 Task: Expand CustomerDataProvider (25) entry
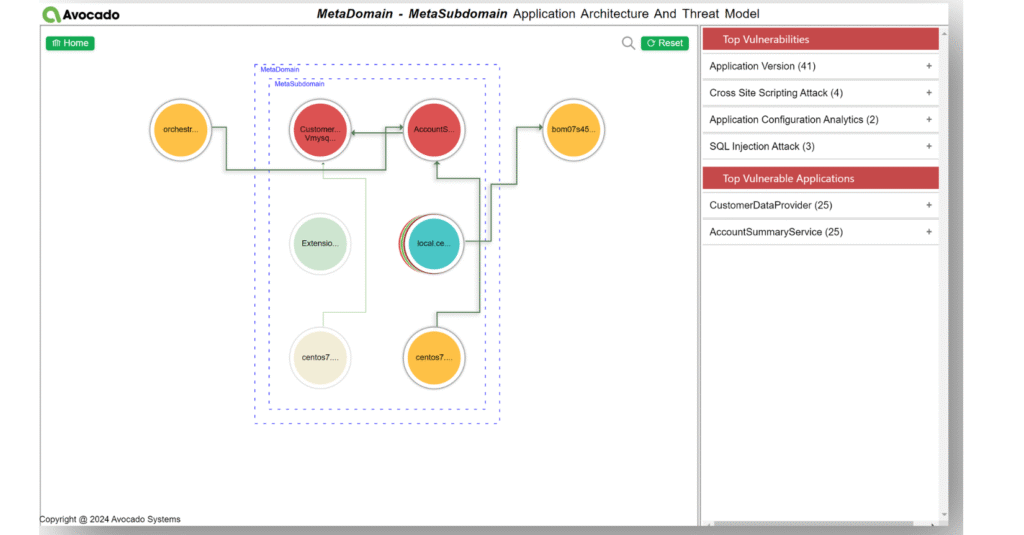(928, 205)
